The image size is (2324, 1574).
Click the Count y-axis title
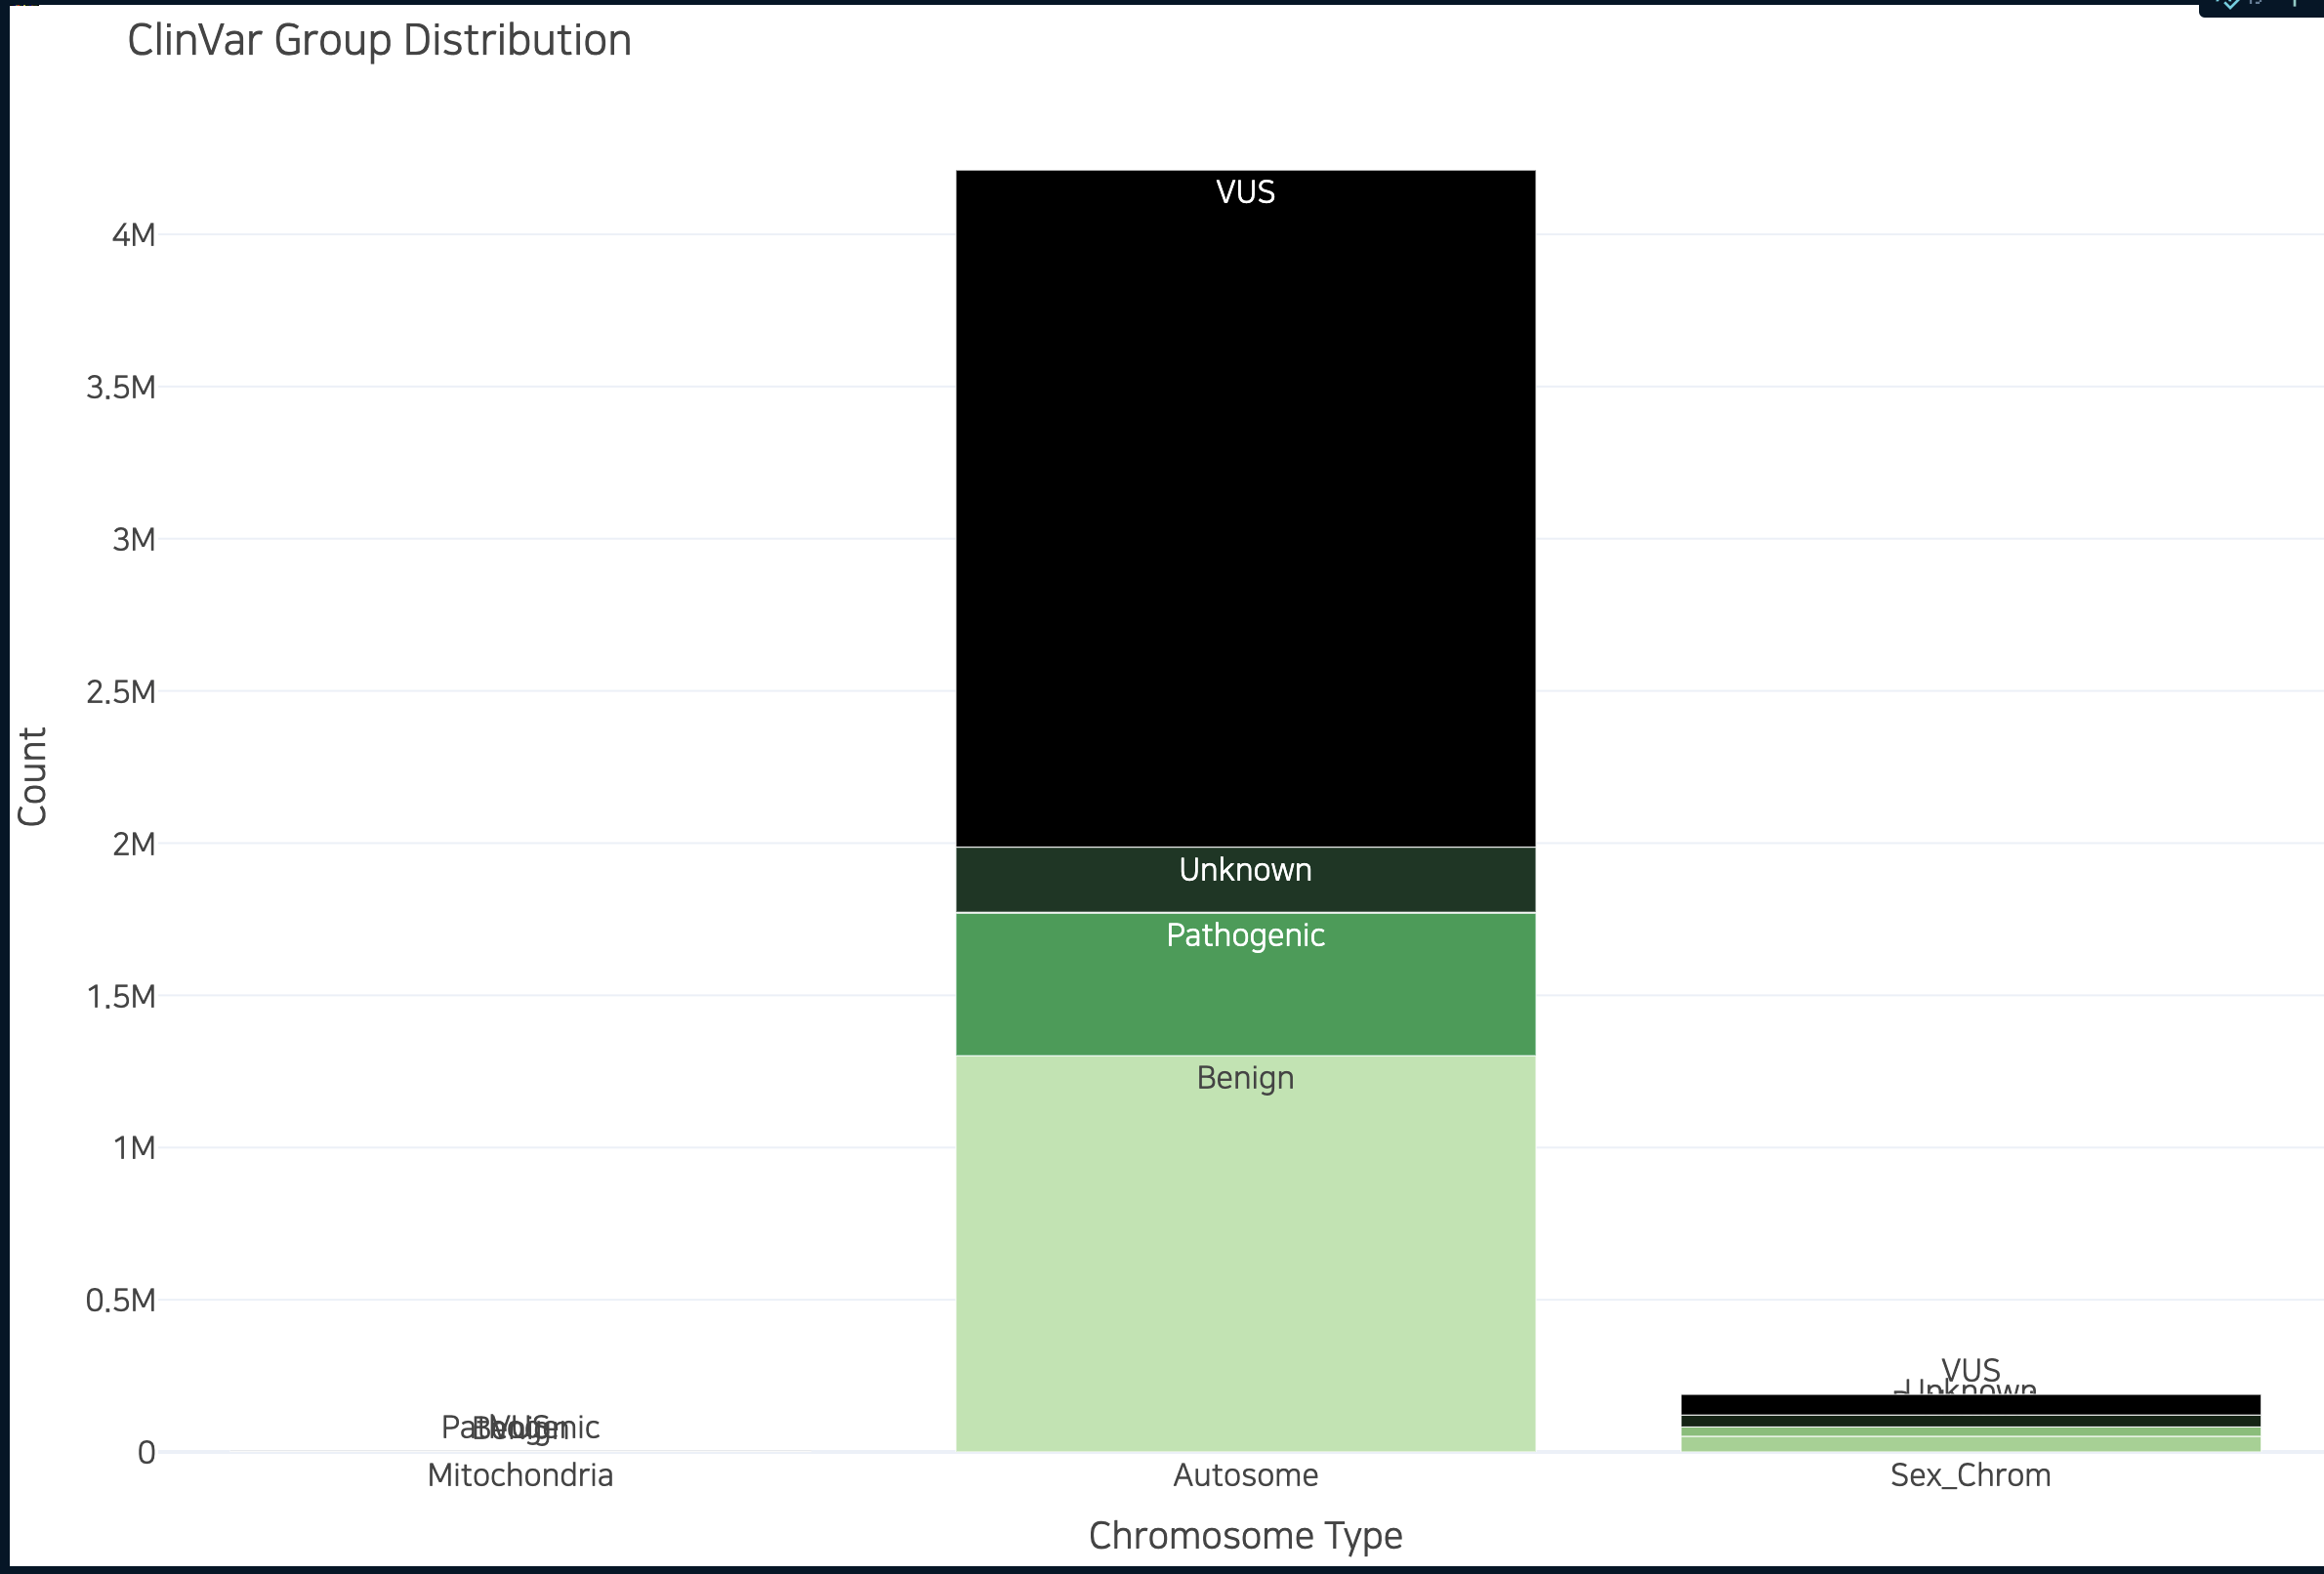tap(32, 776)
